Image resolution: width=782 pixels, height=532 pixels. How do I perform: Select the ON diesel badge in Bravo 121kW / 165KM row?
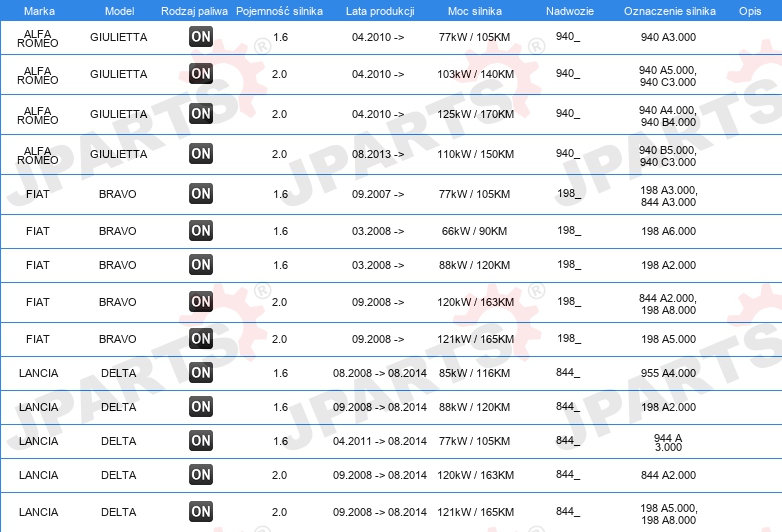click(201, 338)
